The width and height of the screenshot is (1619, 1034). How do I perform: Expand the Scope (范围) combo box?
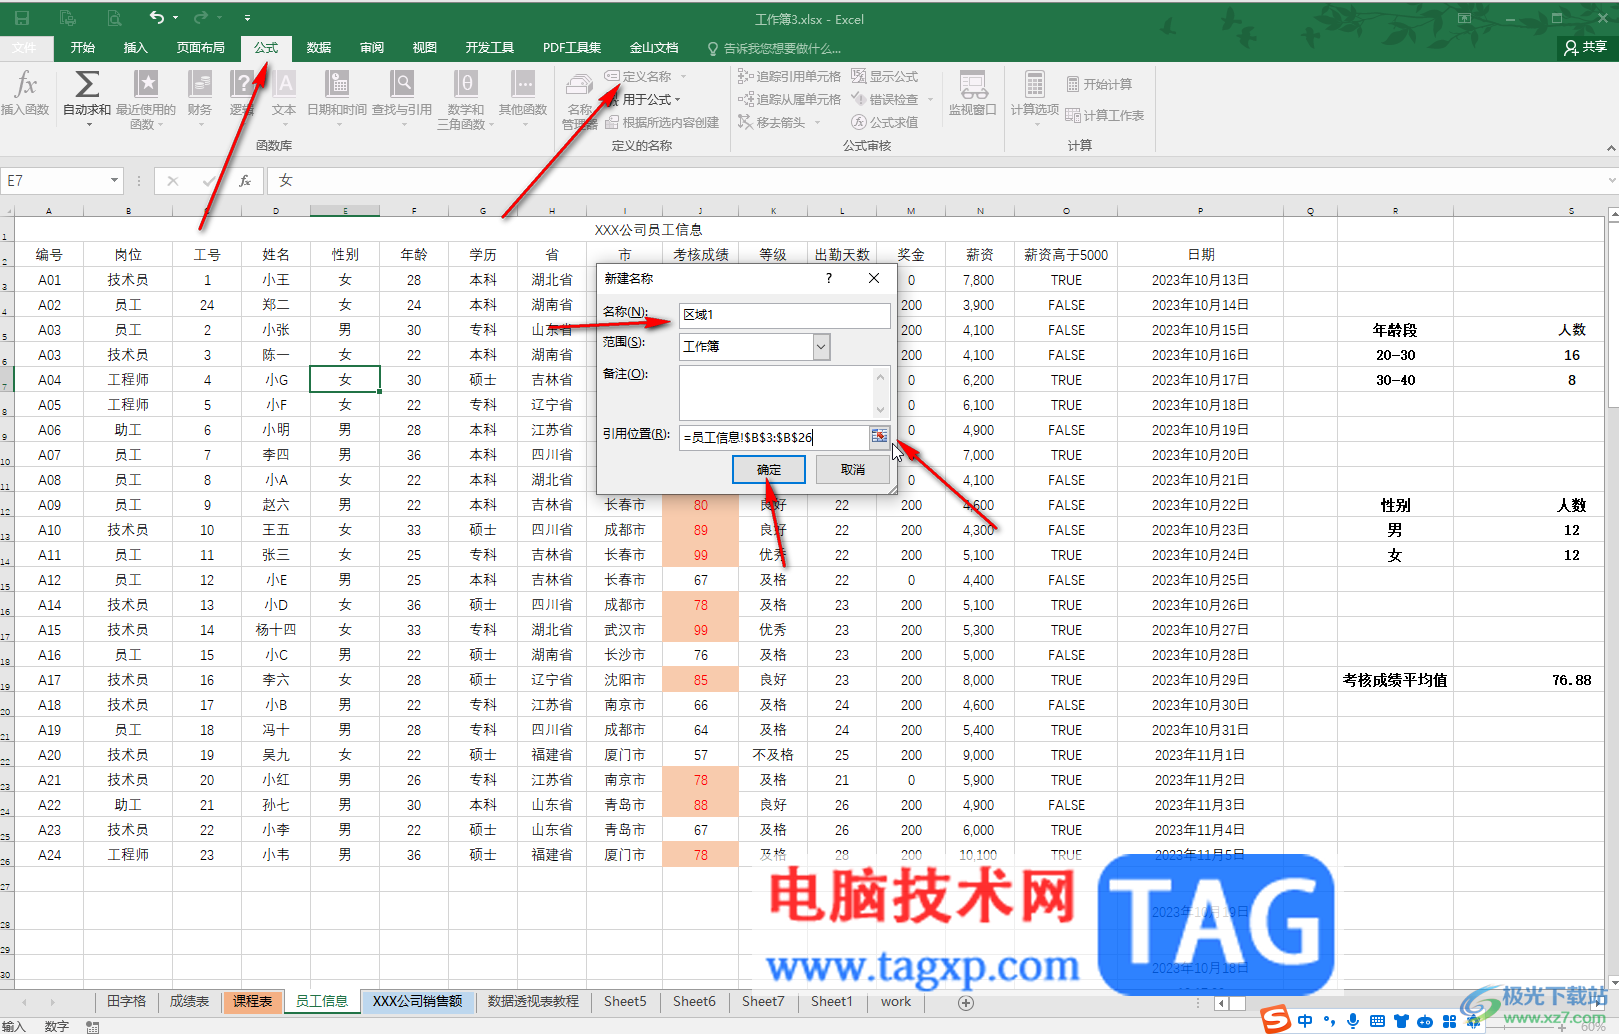pyautogui.click(x=822, y=346)
